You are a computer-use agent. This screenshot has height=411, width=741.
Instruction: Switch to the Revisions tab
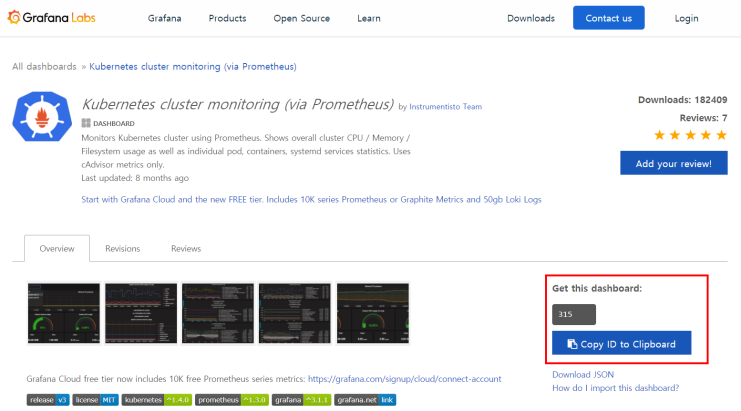pyautogui.click(x=122, y=248)
